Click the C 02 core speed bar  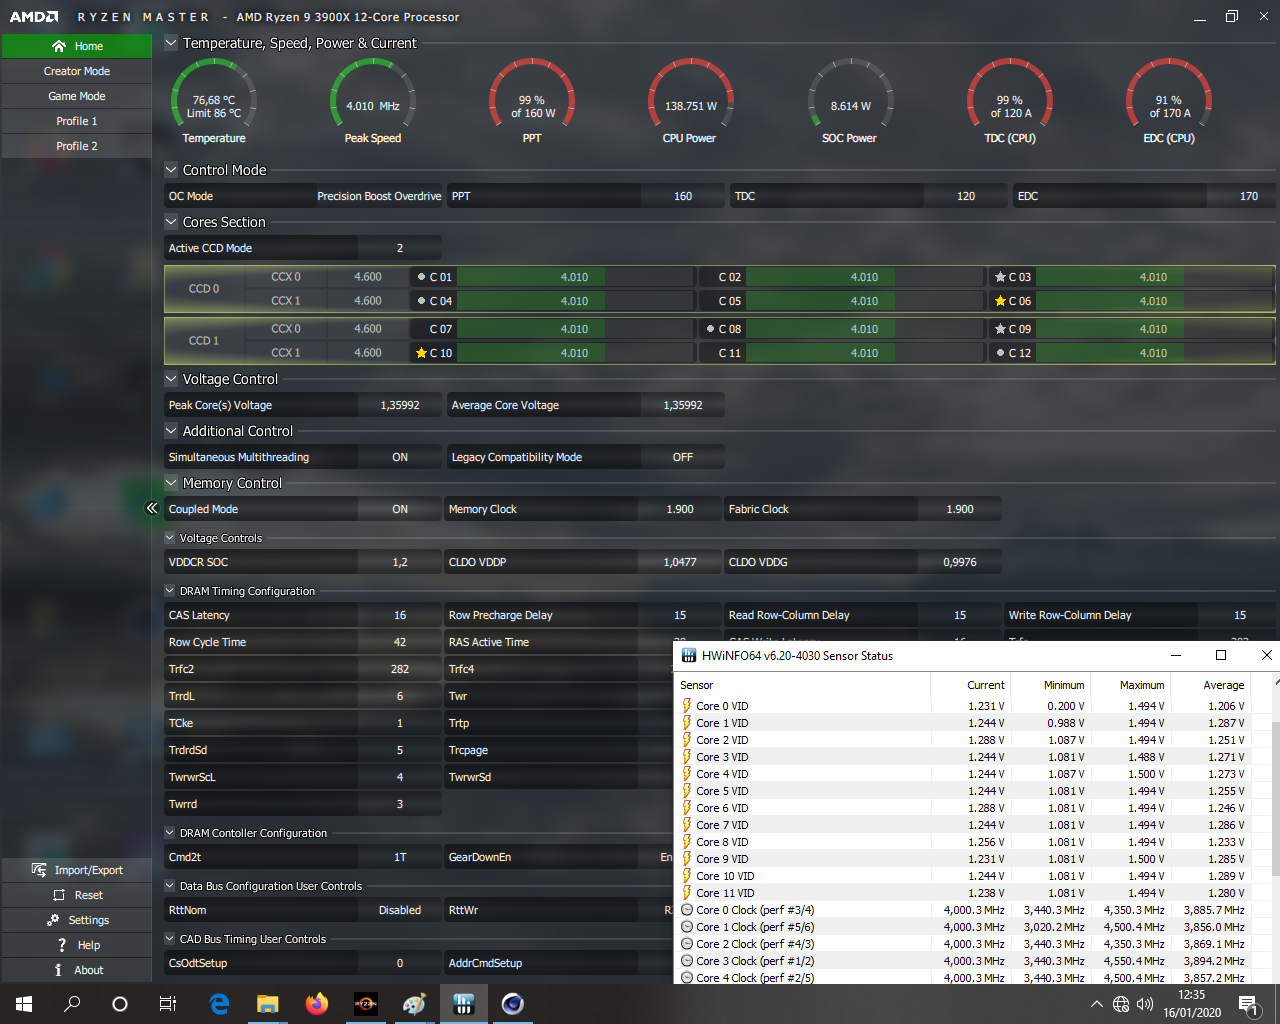[864, 277]
